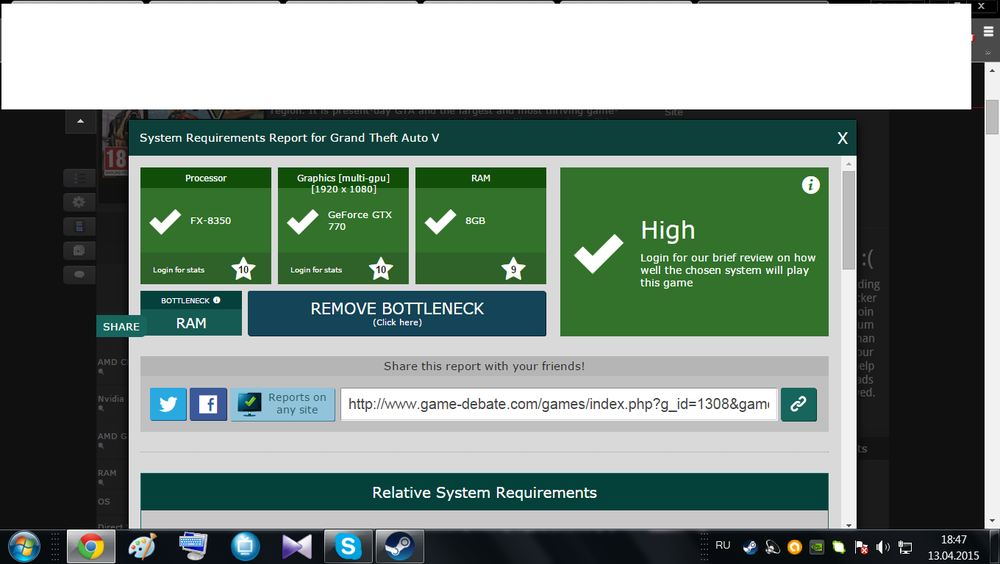Open Skype from the taskbar
1000x564 pixels.
348,546
